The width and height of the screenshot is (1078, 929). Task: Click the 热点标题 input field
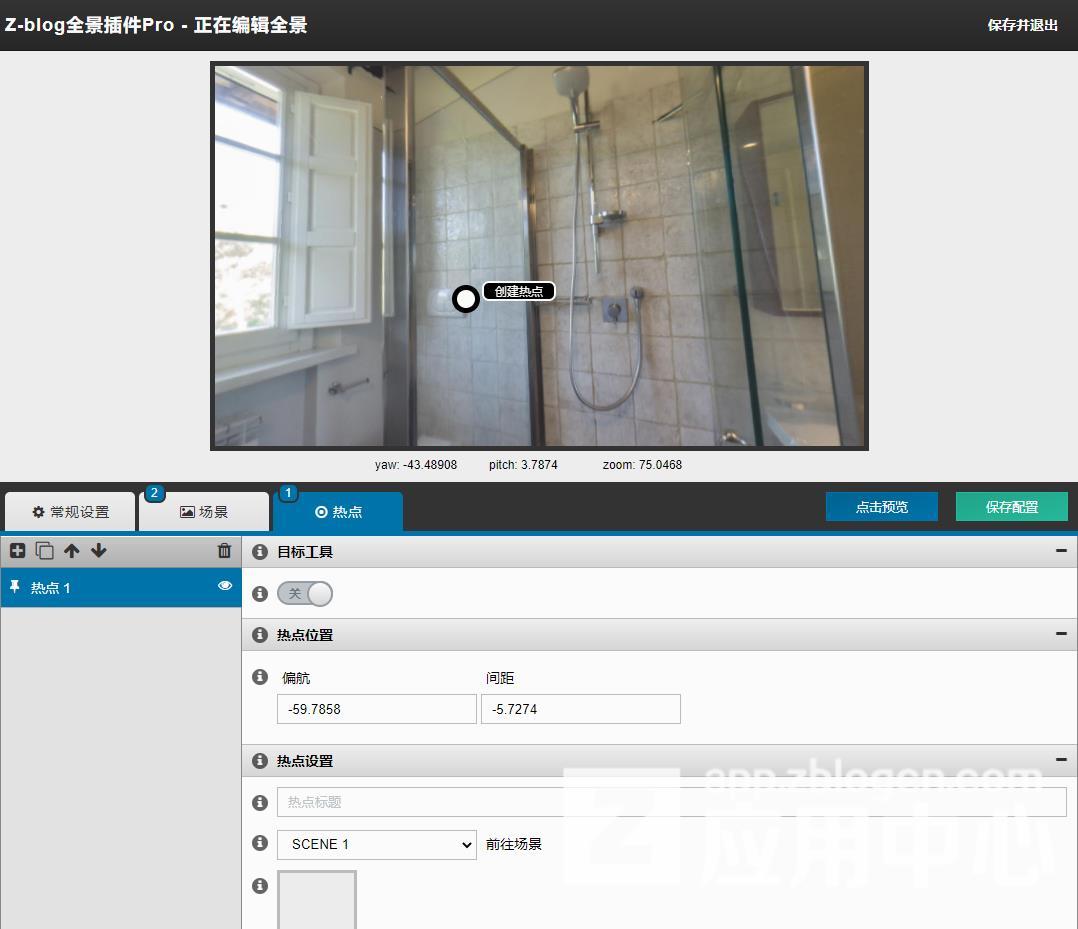(x=671, y=802)
